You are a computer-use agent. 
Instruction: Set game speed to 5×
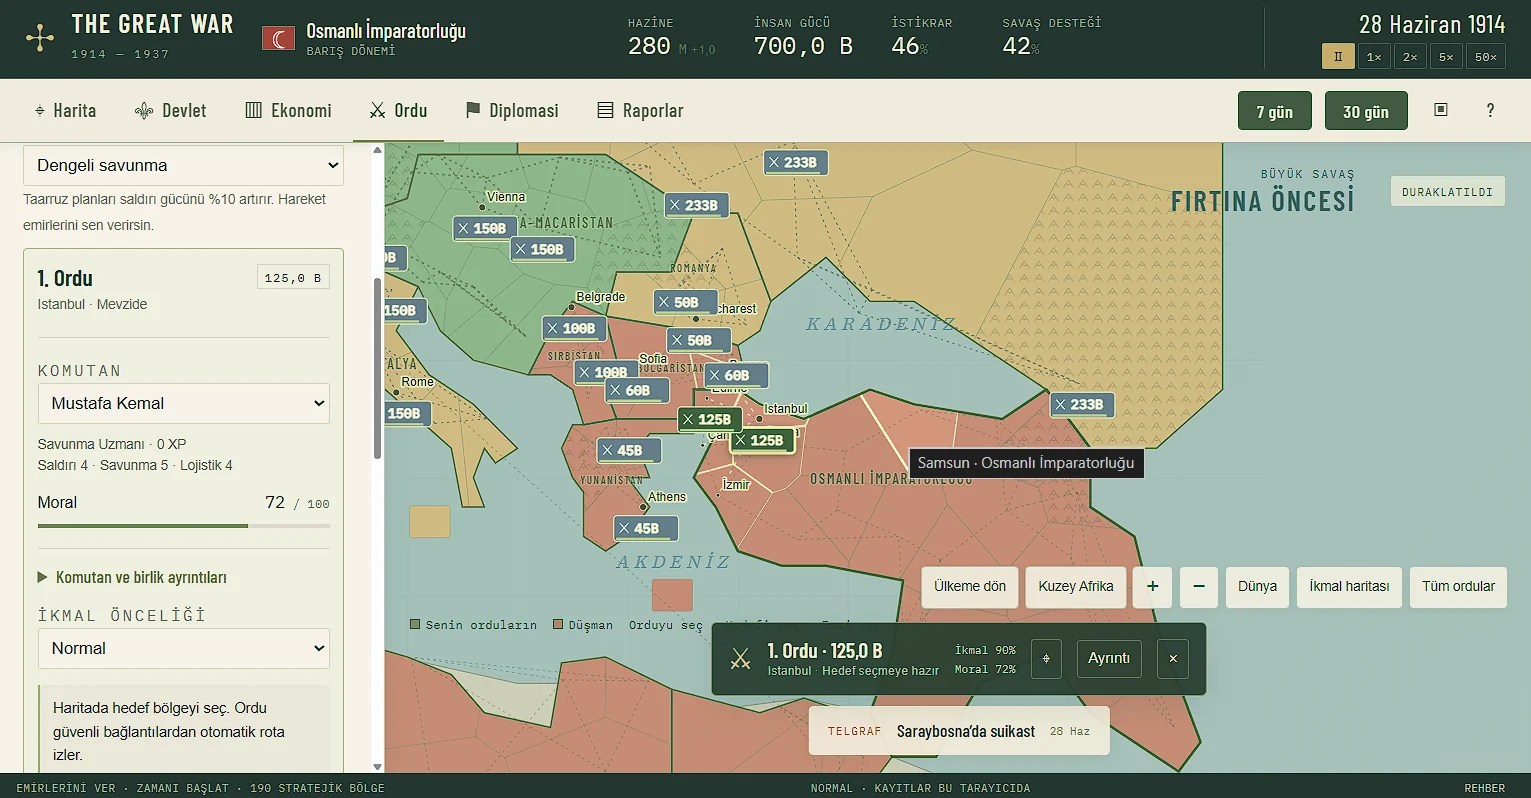[x=1446, y=57]
